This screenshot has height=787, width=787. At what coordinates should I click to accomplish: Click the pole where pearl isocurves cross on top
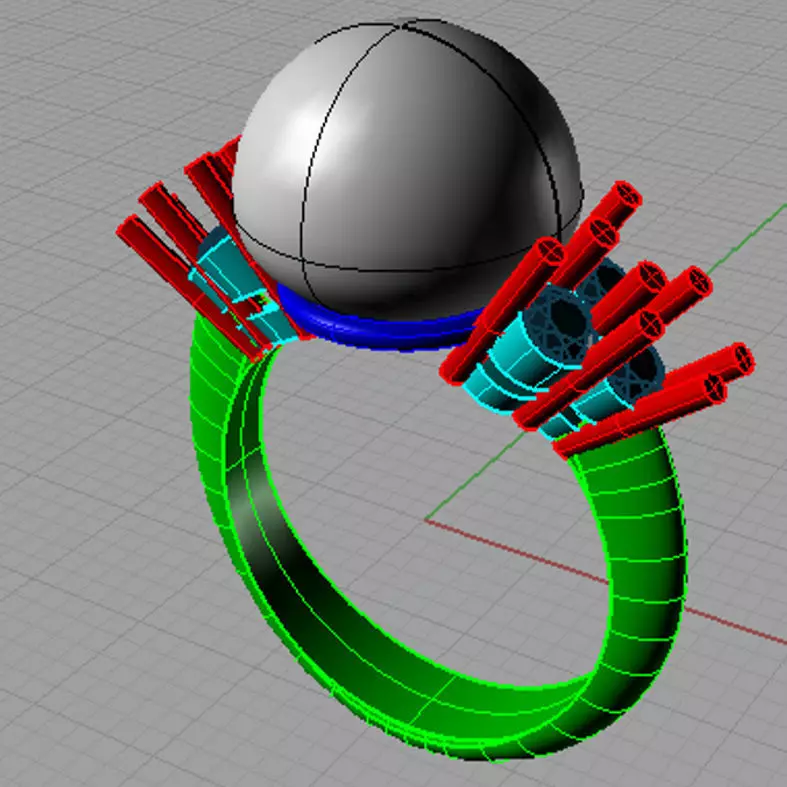click(402, 23)
